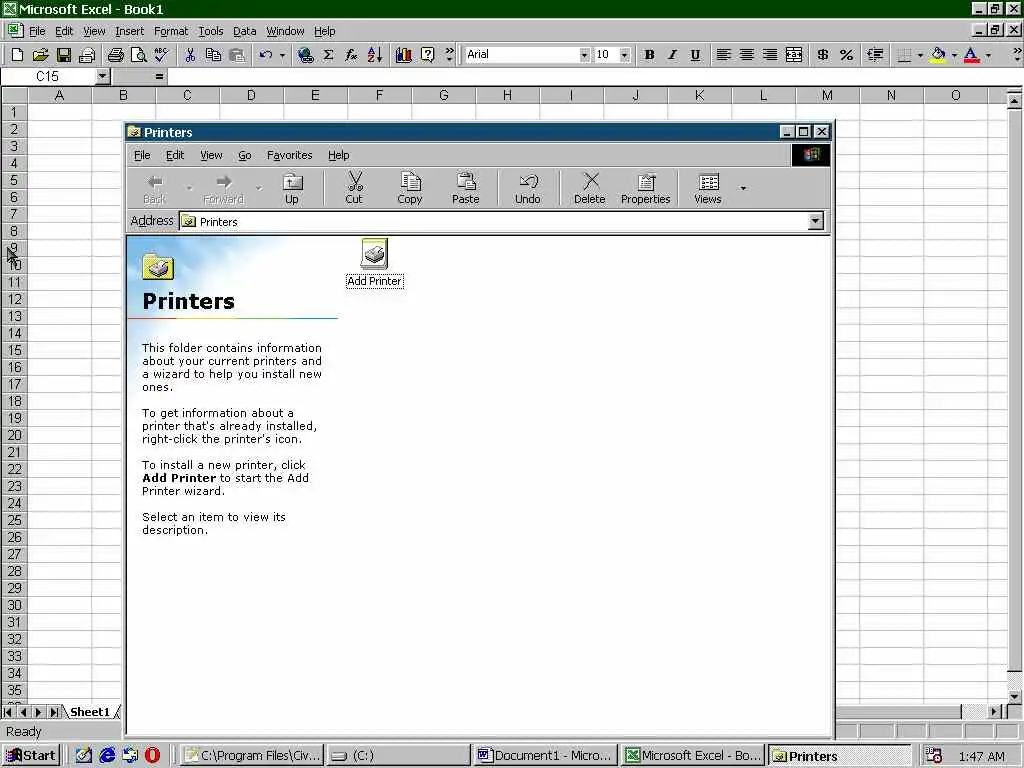The image size is (1024, 768).
Task: Expand the Fill Color dropdown arrow
Action: pyautogui.click(x=954, y=56)
